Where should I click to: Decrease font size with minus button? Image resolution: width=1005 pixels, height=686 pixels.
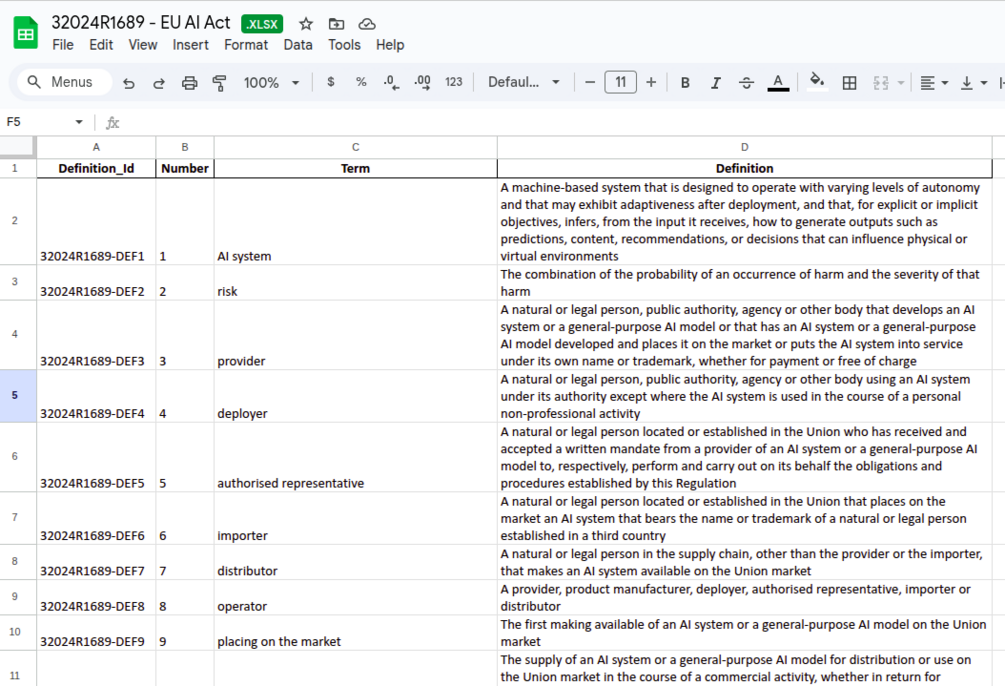point(590,82)
